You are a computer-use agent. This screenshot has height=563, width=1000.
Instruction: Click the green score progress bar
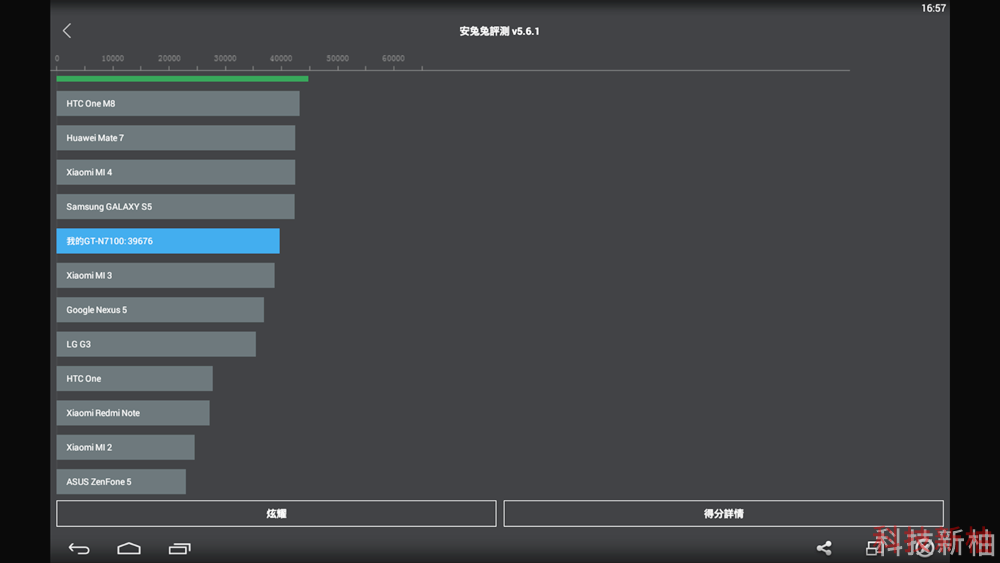click(x=182, y=79)
